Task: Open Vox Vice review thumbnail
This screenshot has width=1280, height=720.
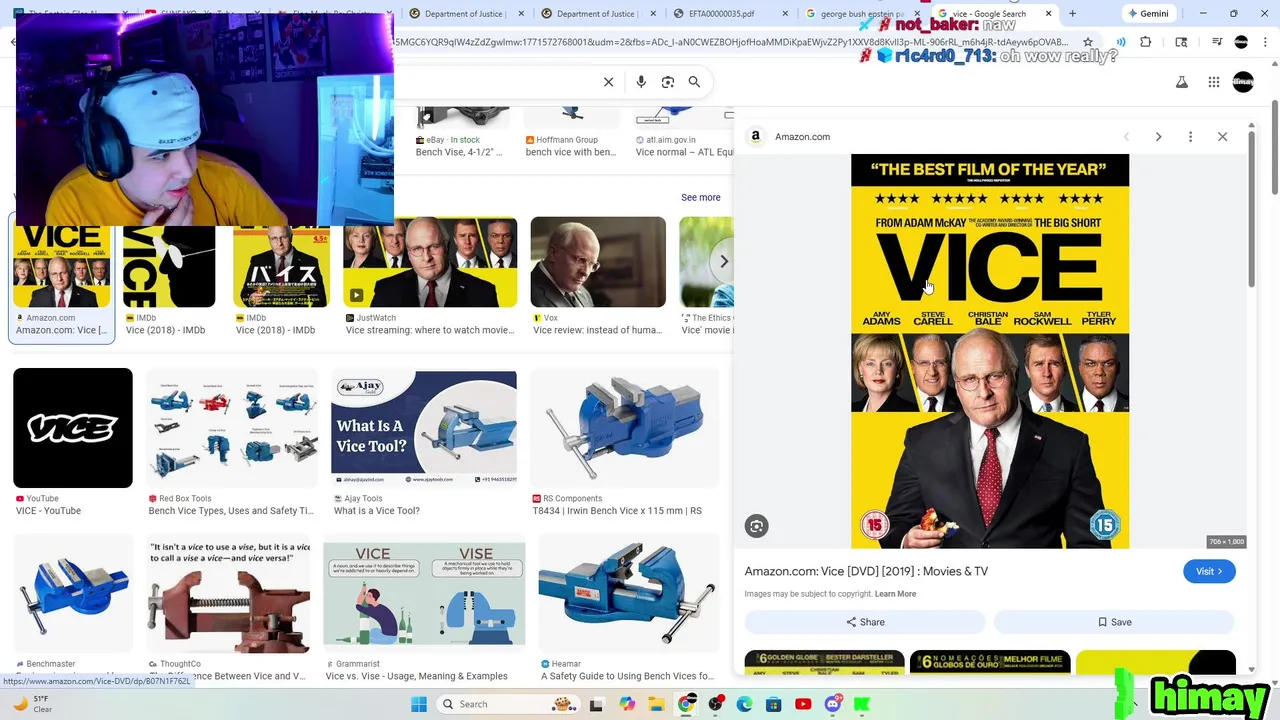Action: click(x=598, y=262)
